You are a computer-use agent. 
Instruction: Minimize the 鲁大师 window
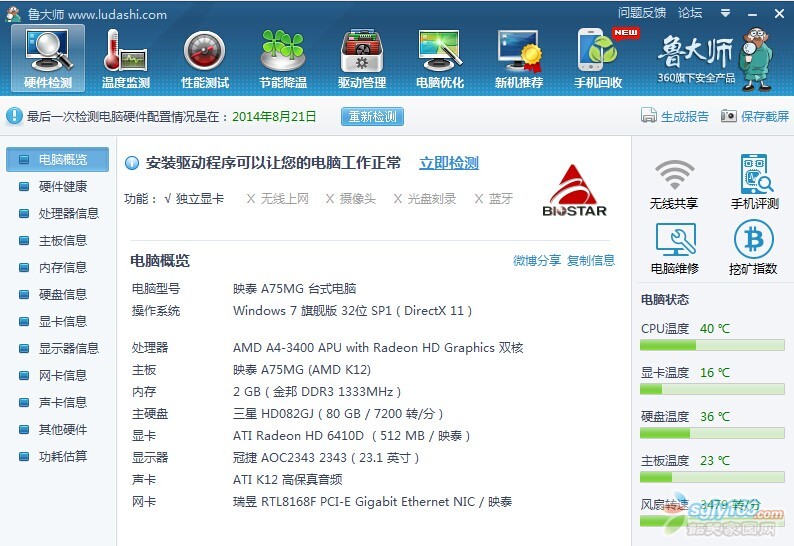[752, 14]
